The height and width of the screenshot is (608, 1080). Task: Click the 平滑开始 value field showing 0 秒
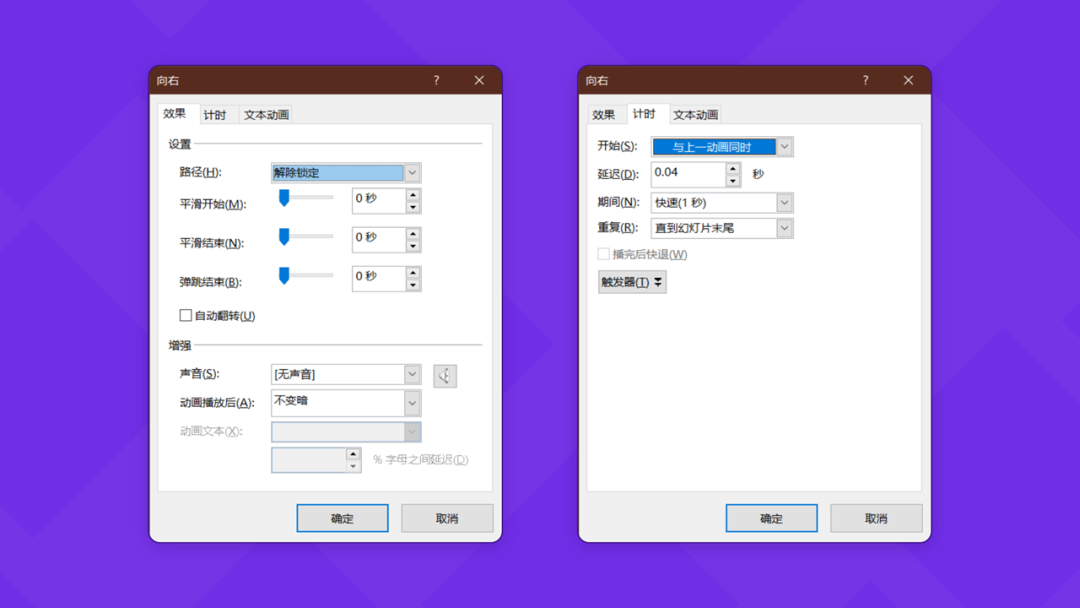[378, 200]
